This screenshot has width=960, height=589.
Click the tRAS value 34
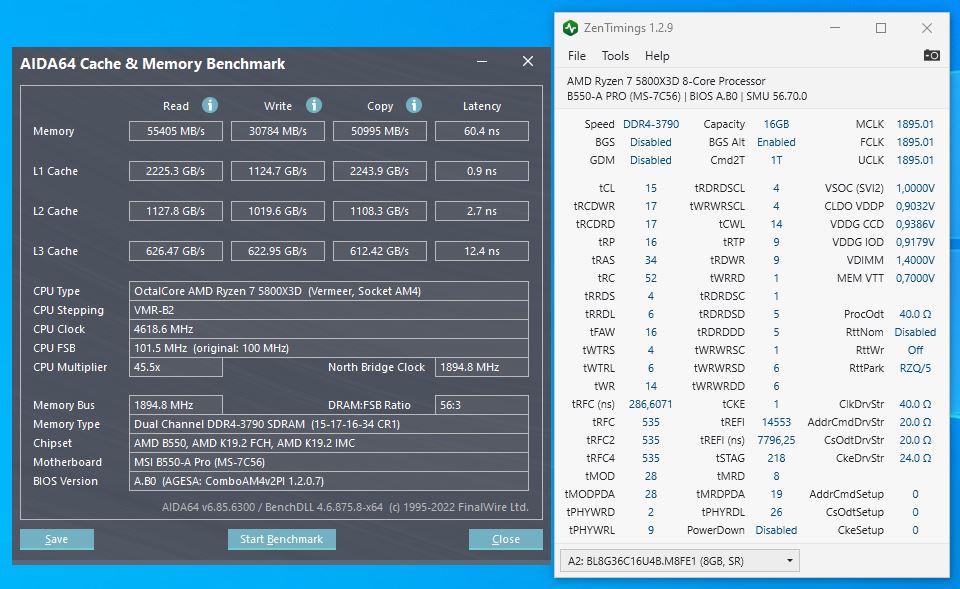651,260
